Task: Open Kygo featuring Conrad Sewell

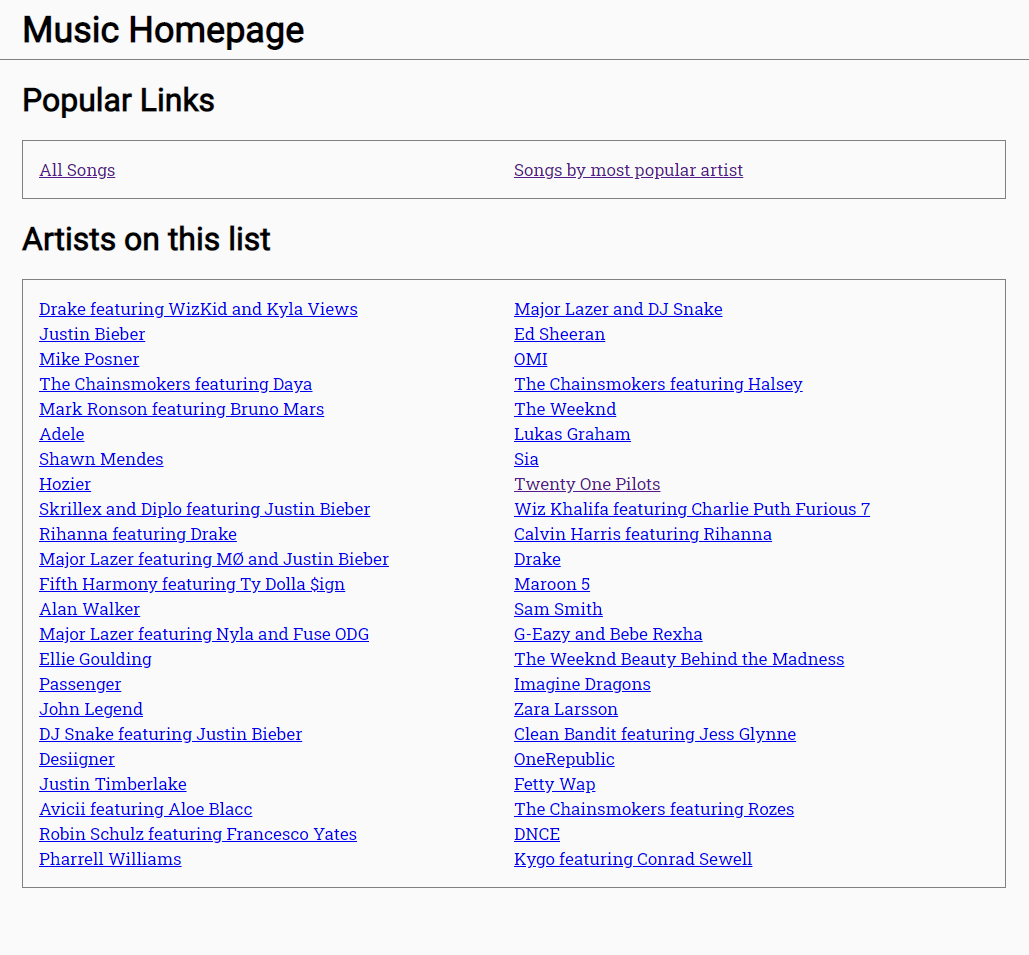Action: click(633, 858)
